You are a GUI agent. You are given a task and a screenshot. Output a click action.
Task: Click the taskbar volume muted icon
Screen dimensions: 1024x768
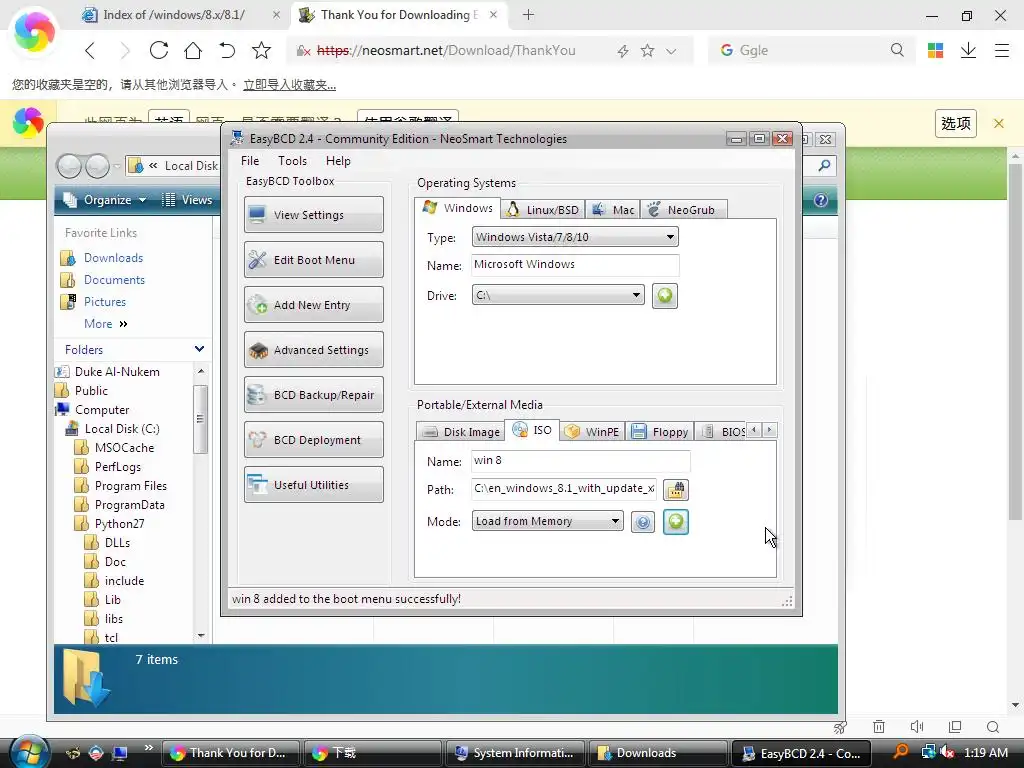click(947, 752)
